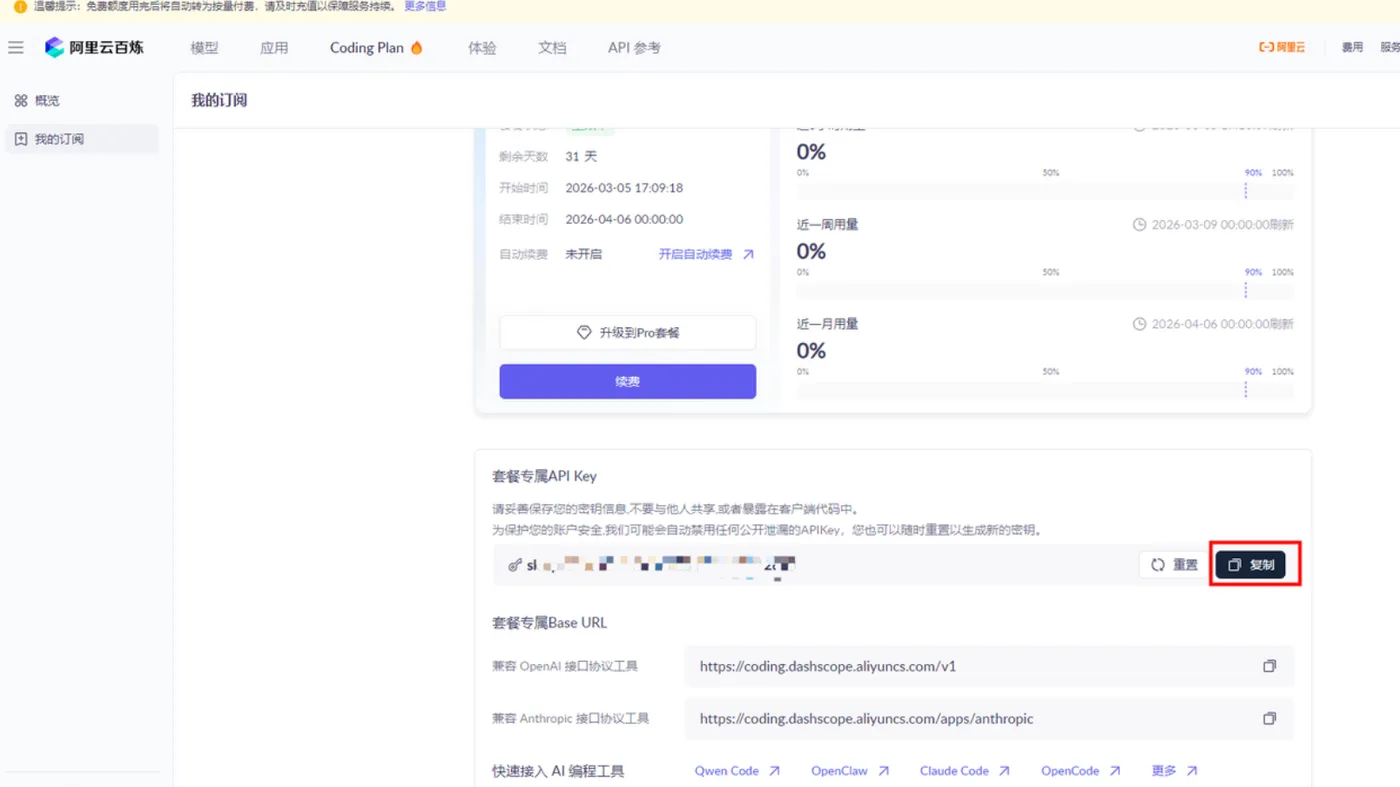Open the OpenCode link
This screenshot has height=787, width=1400.
coord(1081,771)
